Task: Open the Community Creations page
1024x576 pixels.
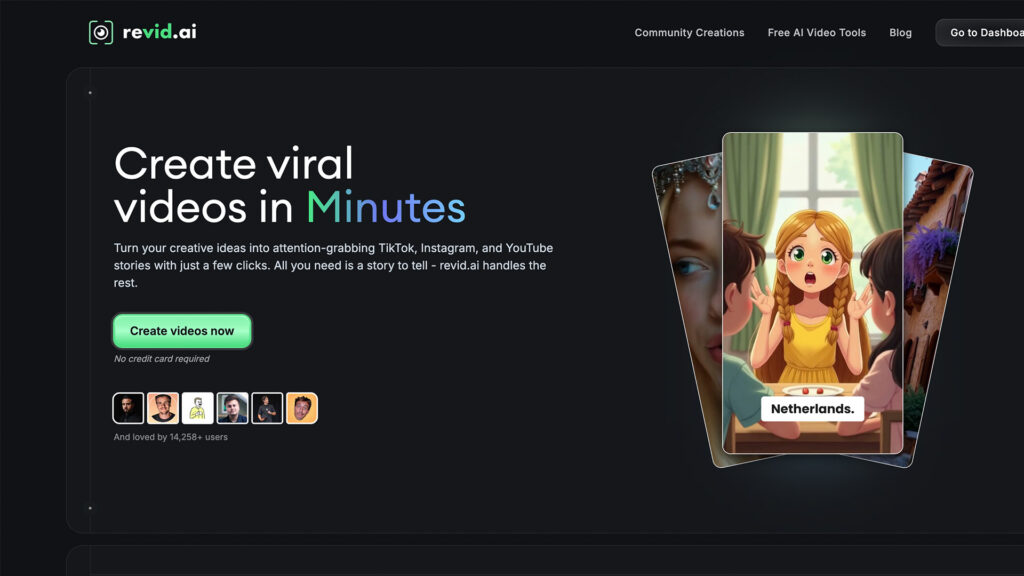Action: (x=689, y=33)
